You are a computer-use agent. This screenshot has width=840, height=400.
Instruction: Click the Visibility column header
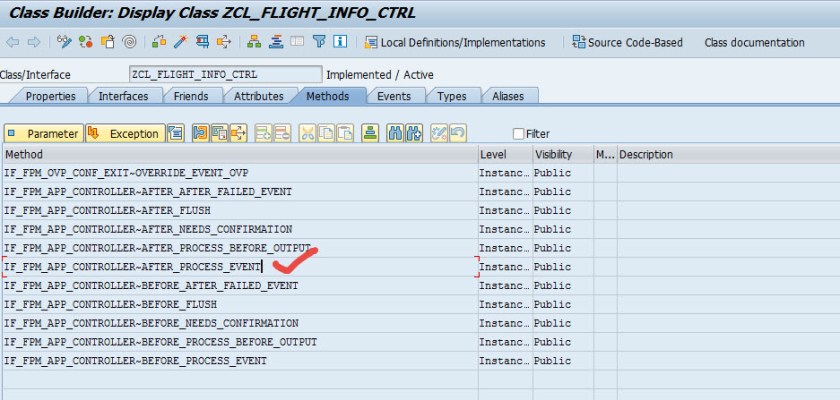point(562,155)
